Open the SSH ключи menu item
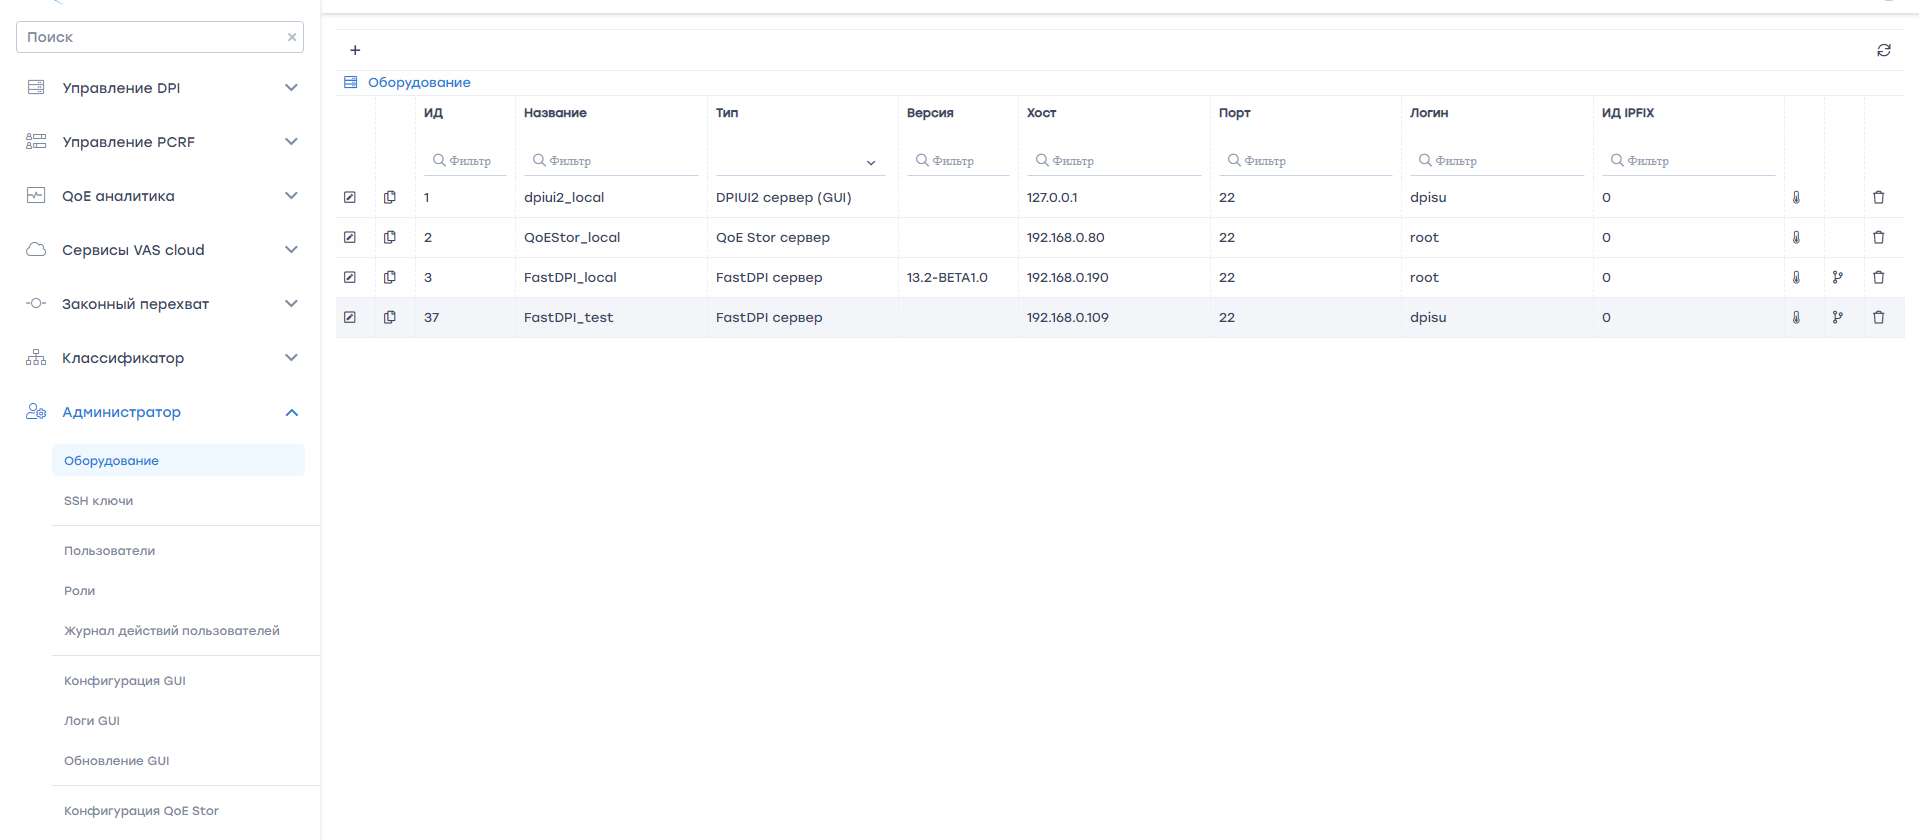Viewport: 1919px width, 840px height. (x=99, y=501)
